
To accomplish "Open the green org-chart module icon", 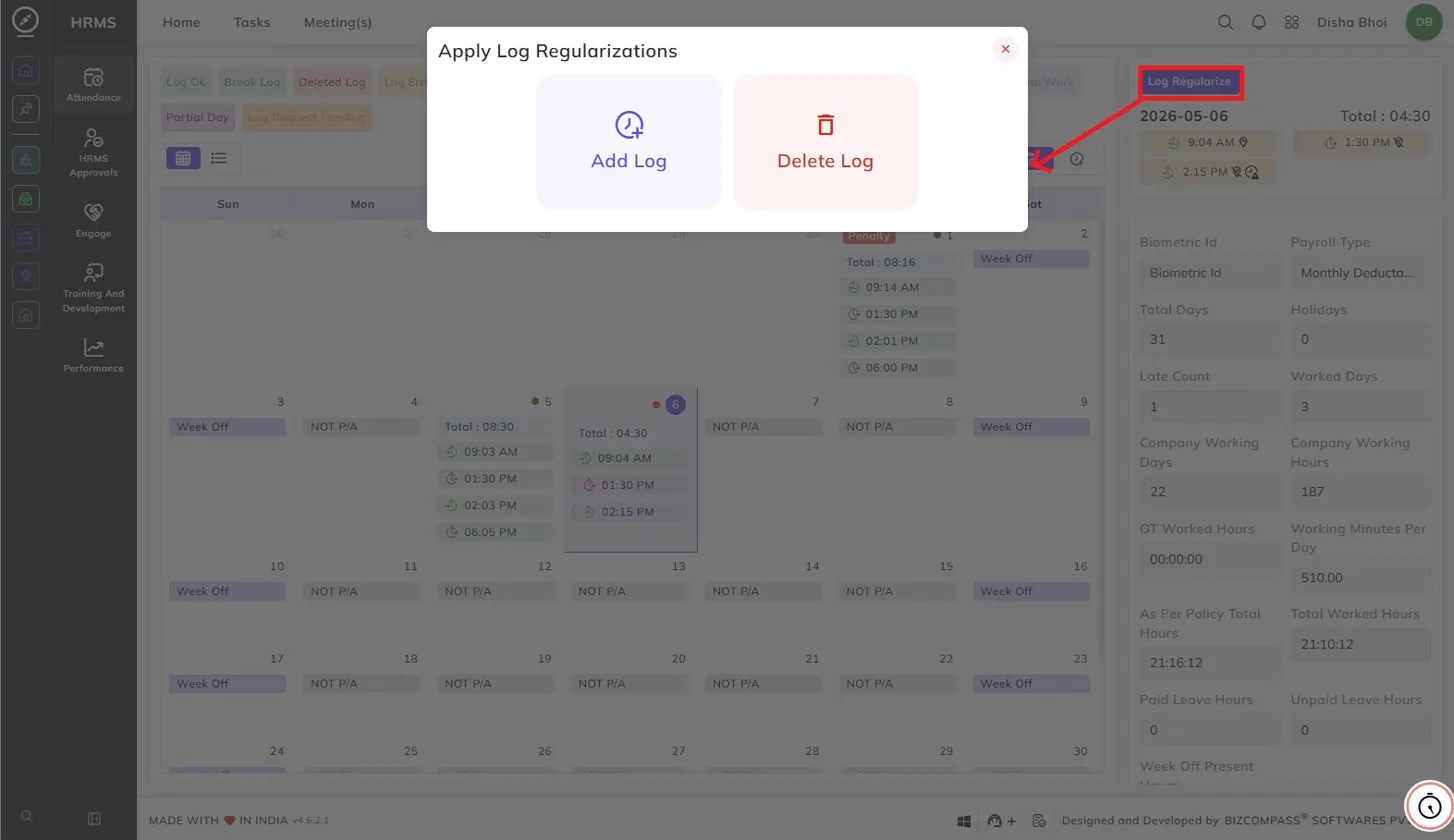I will 27,158.
